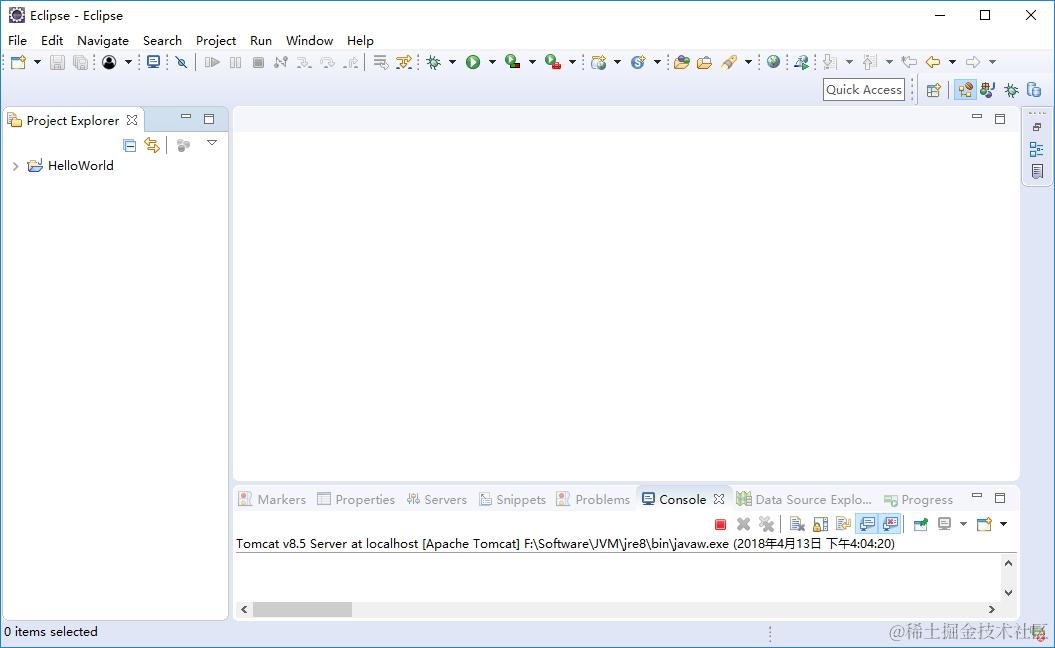Screen dimensions: 1055x648
Task: Click New Dynamic Web Project icon
Action: coord(599,63)
